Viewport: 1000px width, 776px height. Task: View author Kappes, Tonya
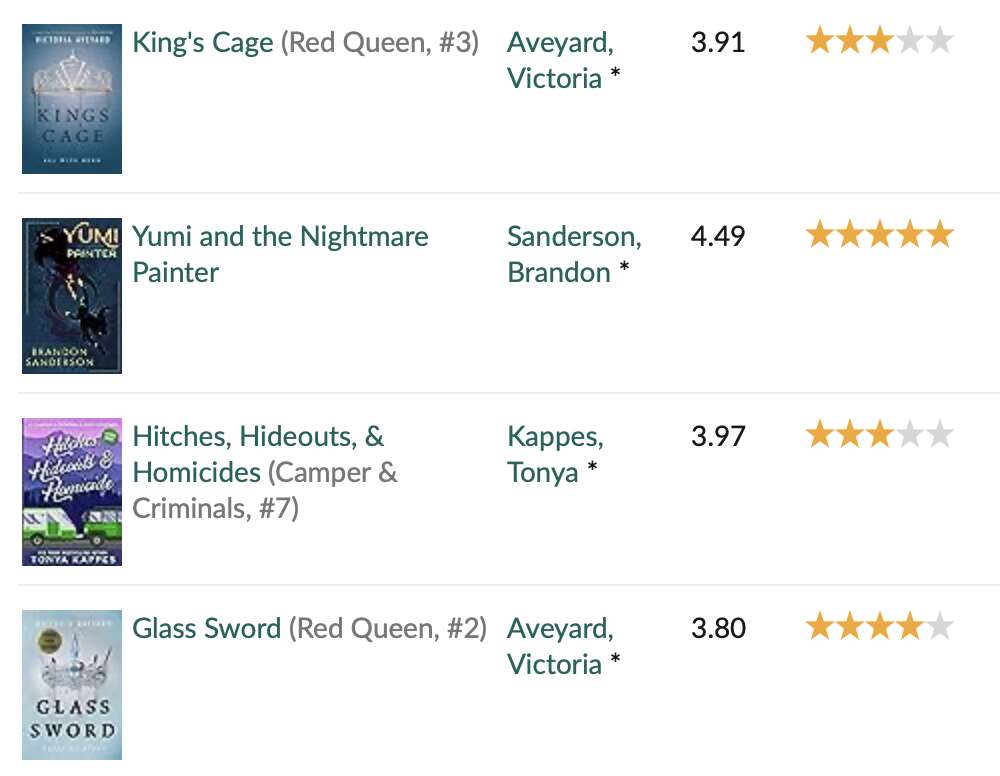pos(555,455)
